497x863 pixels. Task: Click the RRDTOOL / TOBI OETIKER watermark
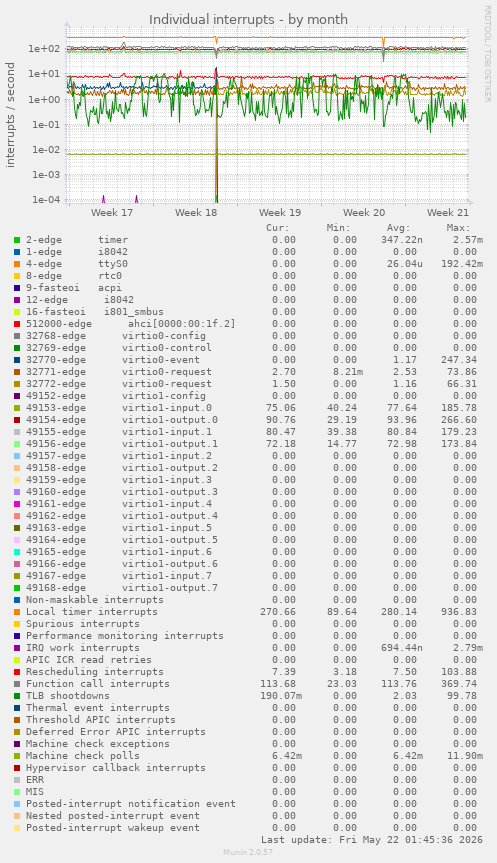(x=488, y=53)
